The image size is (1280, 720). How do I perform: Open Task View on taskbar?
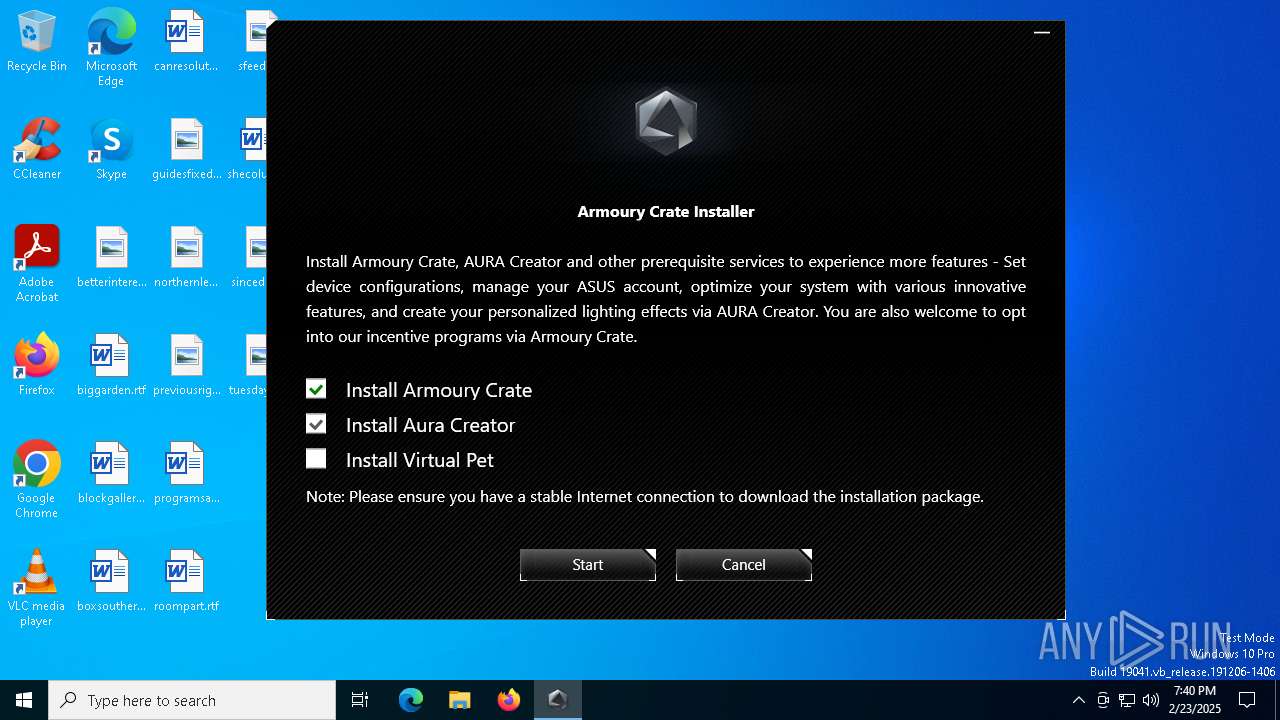pyautogui.click(x=360, y=700)
